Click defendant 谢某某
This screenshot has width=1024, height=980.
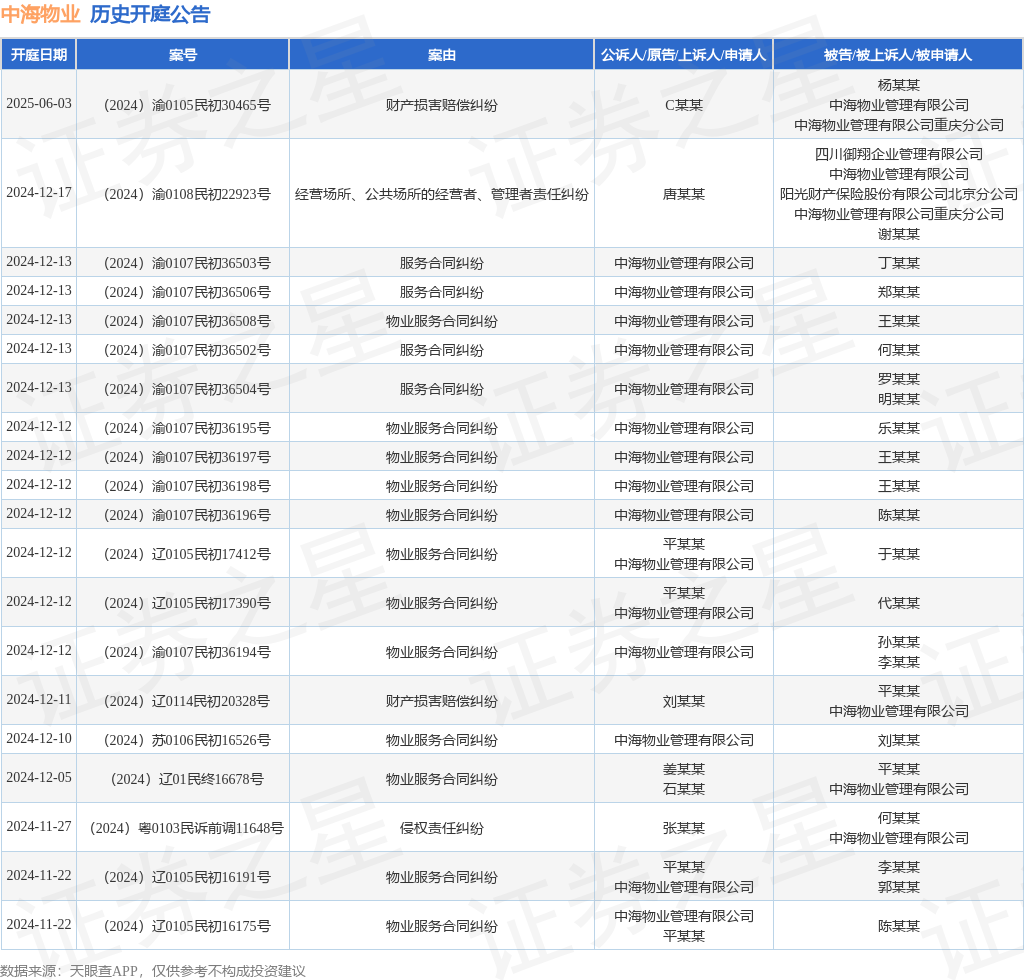click(899, 234)
